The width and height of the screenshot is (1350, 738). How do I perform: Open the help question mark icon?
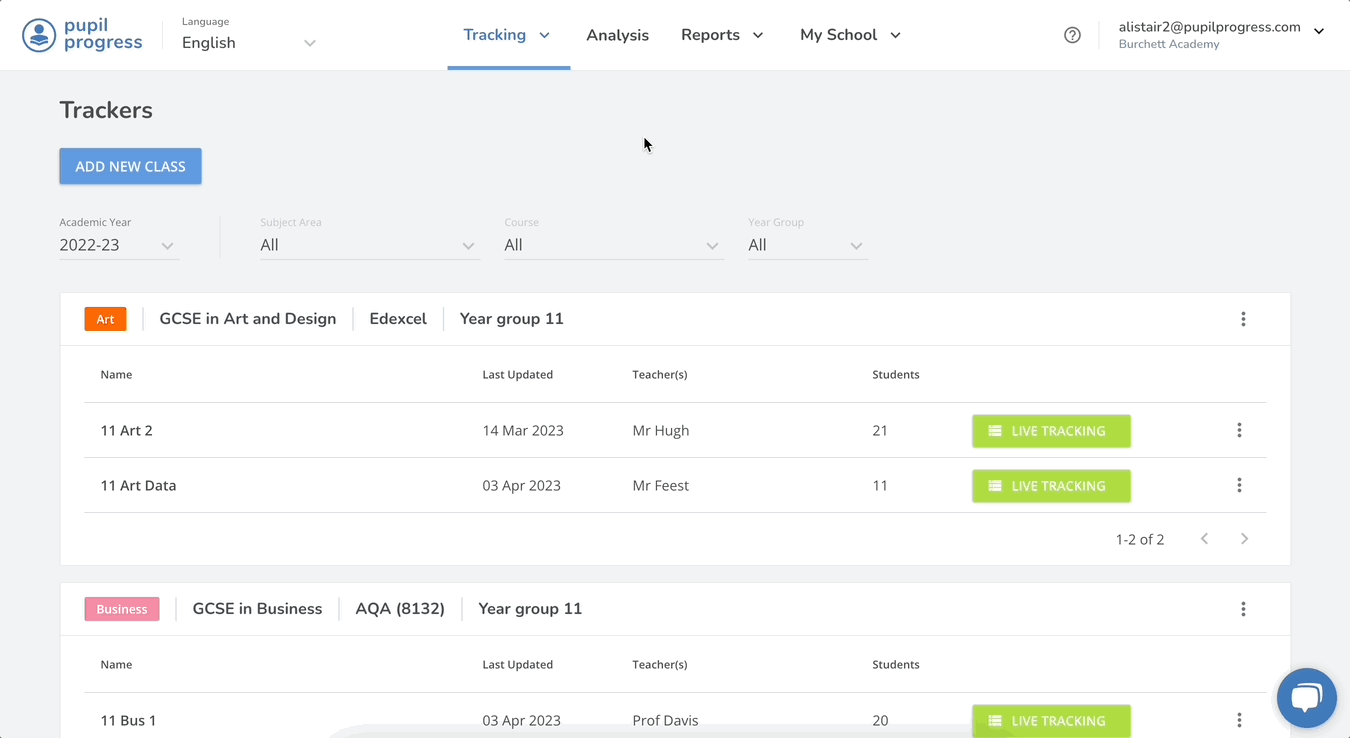(1072, 35)
